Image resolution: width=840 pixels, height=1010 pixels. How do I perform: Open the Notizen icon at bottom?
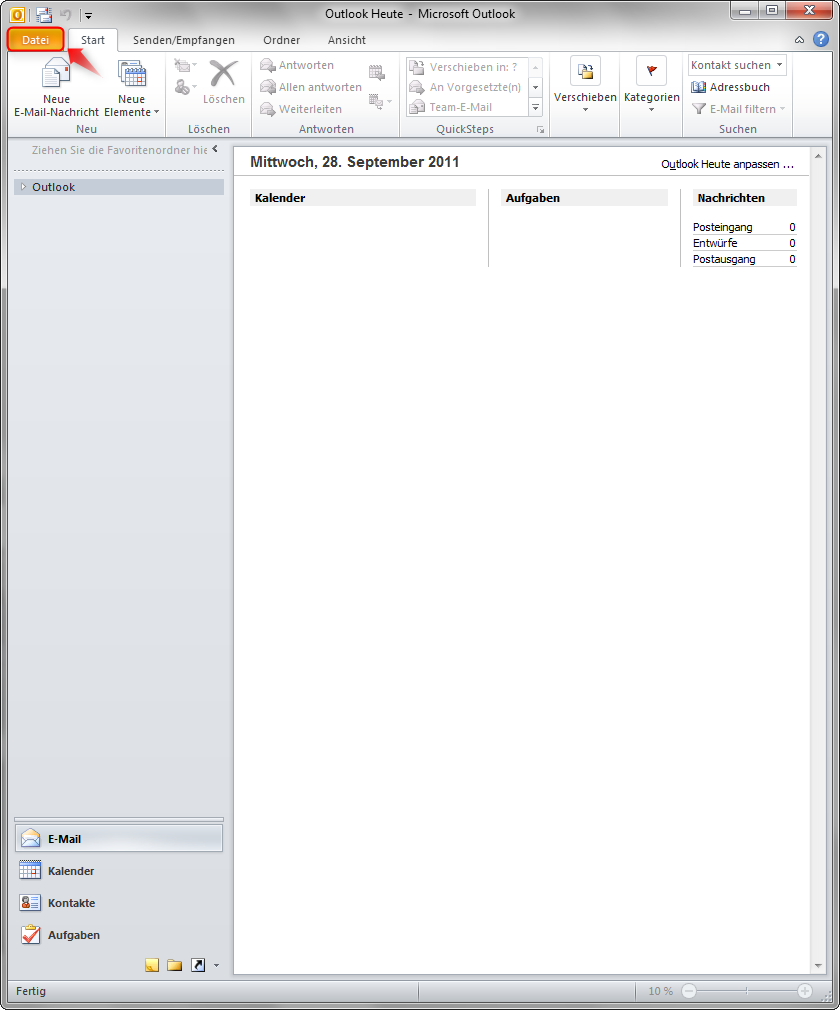[151, 964]
